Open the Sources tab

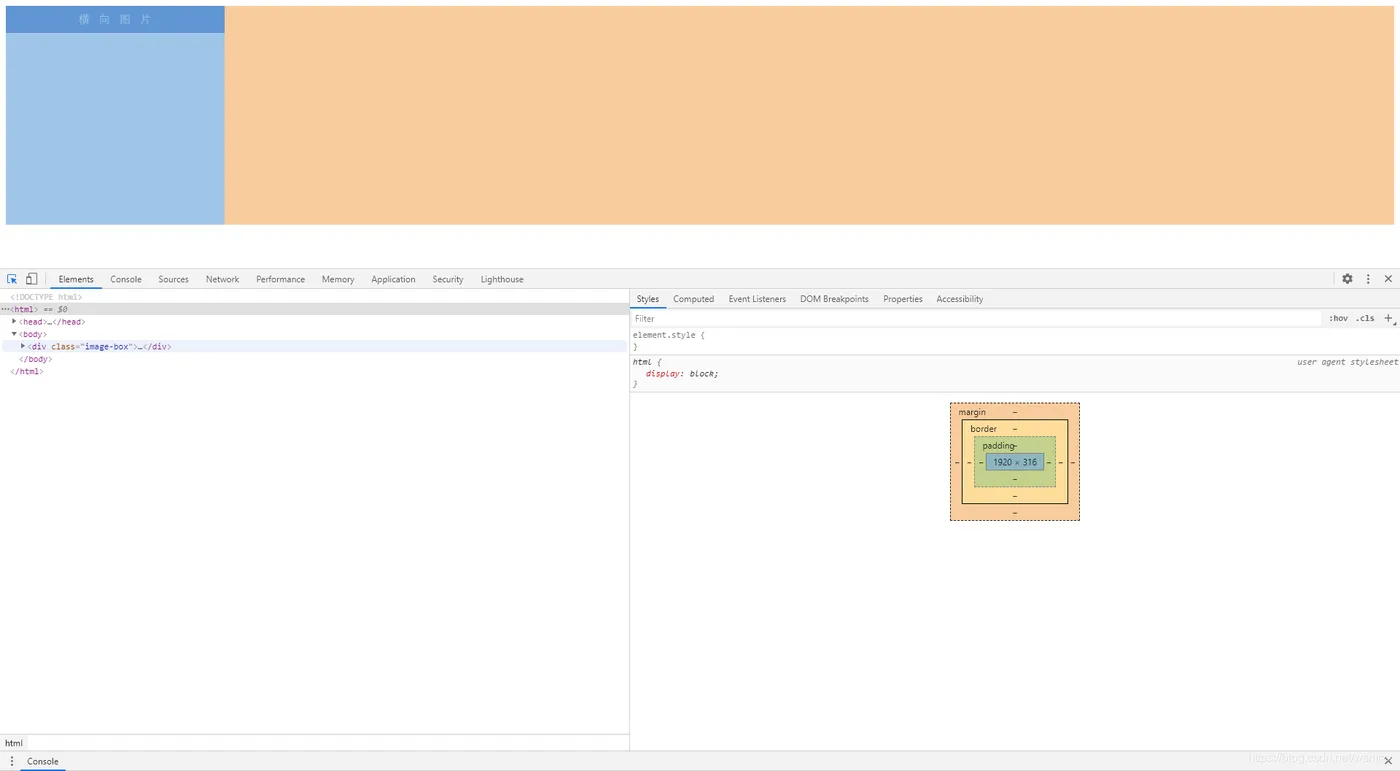173,279
